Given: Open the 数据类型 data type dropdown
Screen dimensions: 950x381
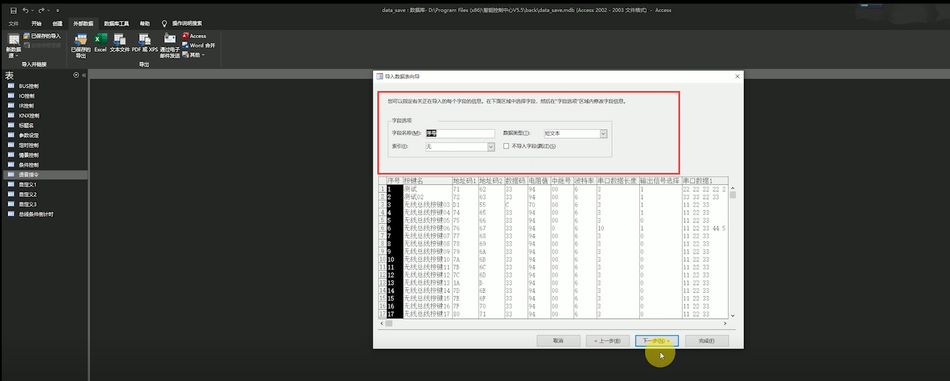Looking at the screenshot, I should pos(603,133).
